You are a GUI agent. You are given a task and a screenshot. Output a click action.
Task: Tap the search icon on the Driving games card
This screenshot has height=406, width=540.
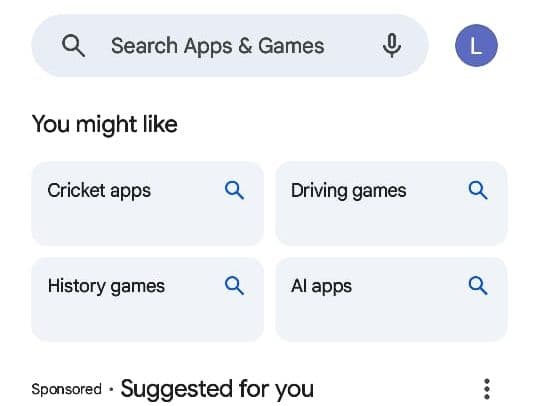pos(478,190)
